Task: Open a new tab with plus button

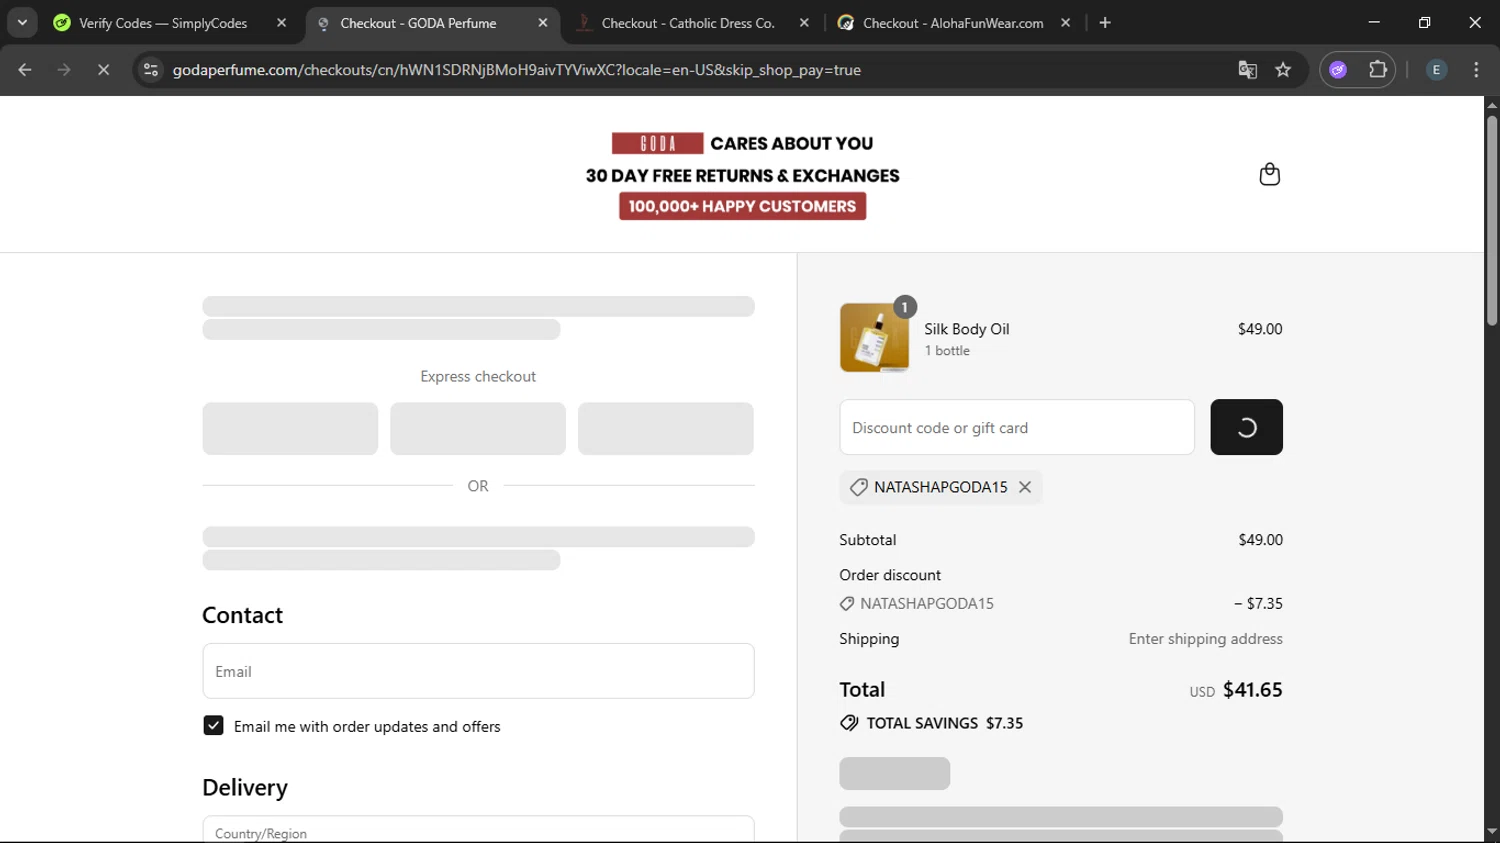Action: click(1105, 23)
